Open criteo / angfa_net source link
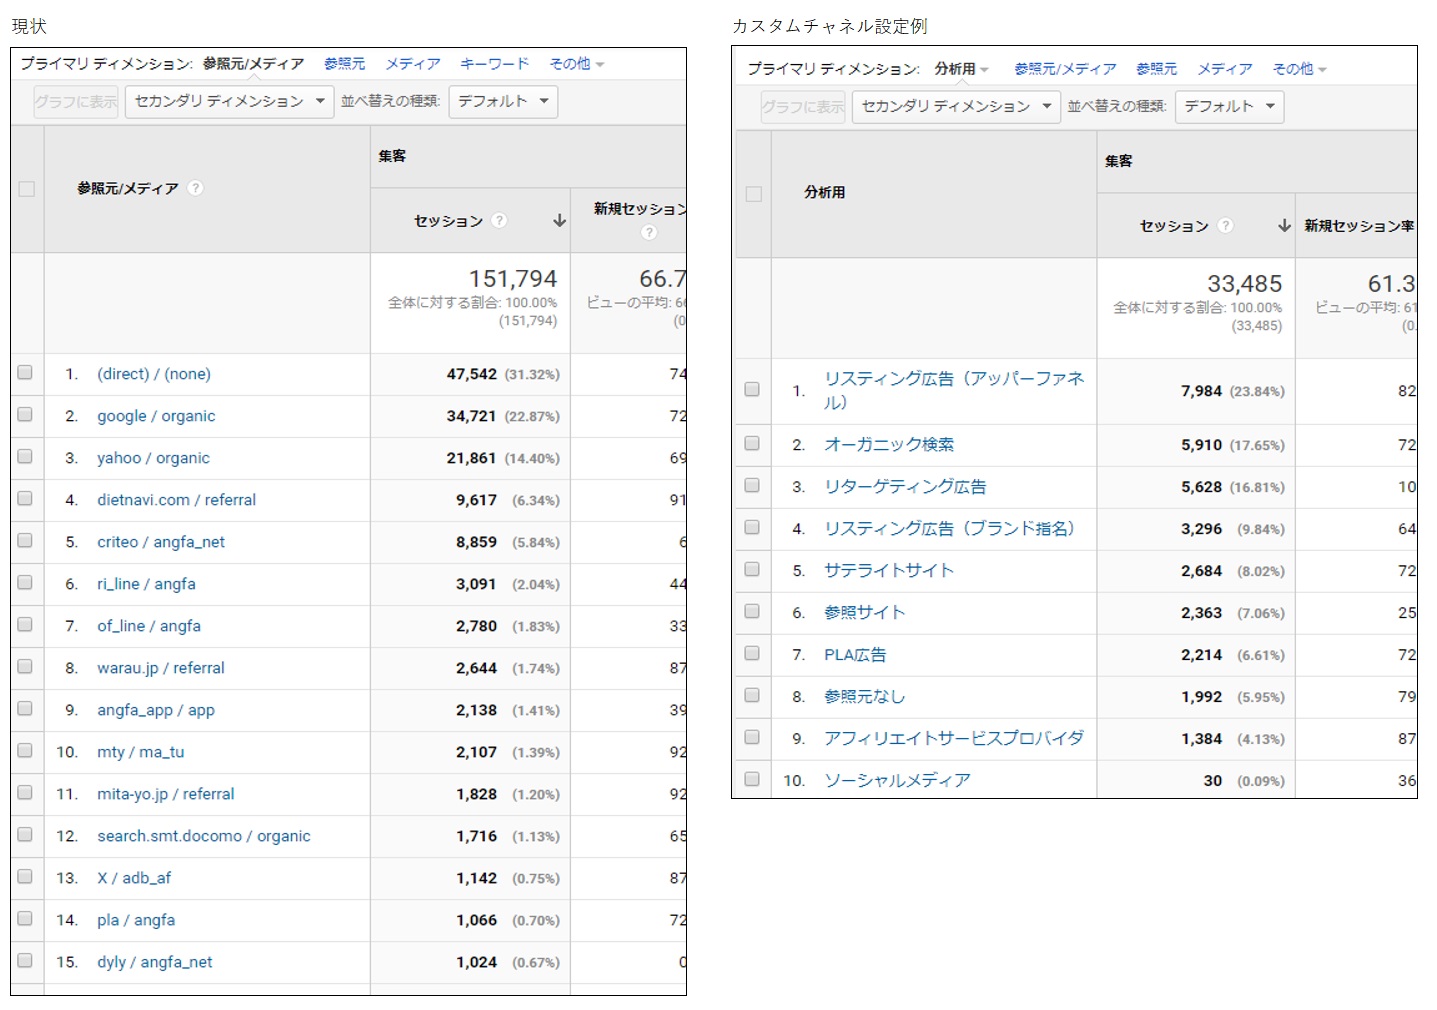 point(160,542)
